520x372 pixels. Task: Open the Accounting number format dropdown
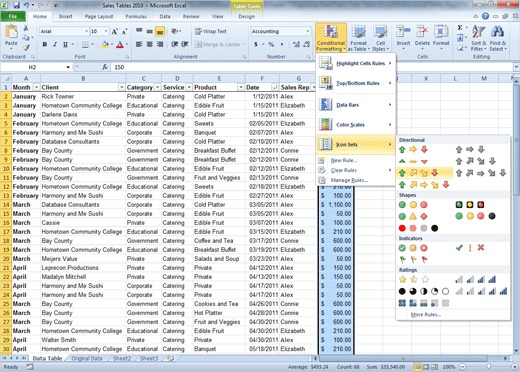click(x=307, y=31)
